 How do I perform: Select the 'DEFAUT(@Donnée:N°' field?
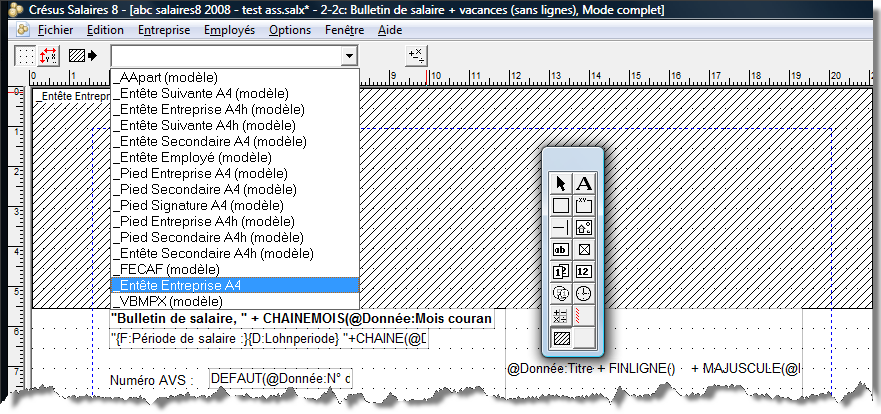pyautogui.click(x=280, y=379)
